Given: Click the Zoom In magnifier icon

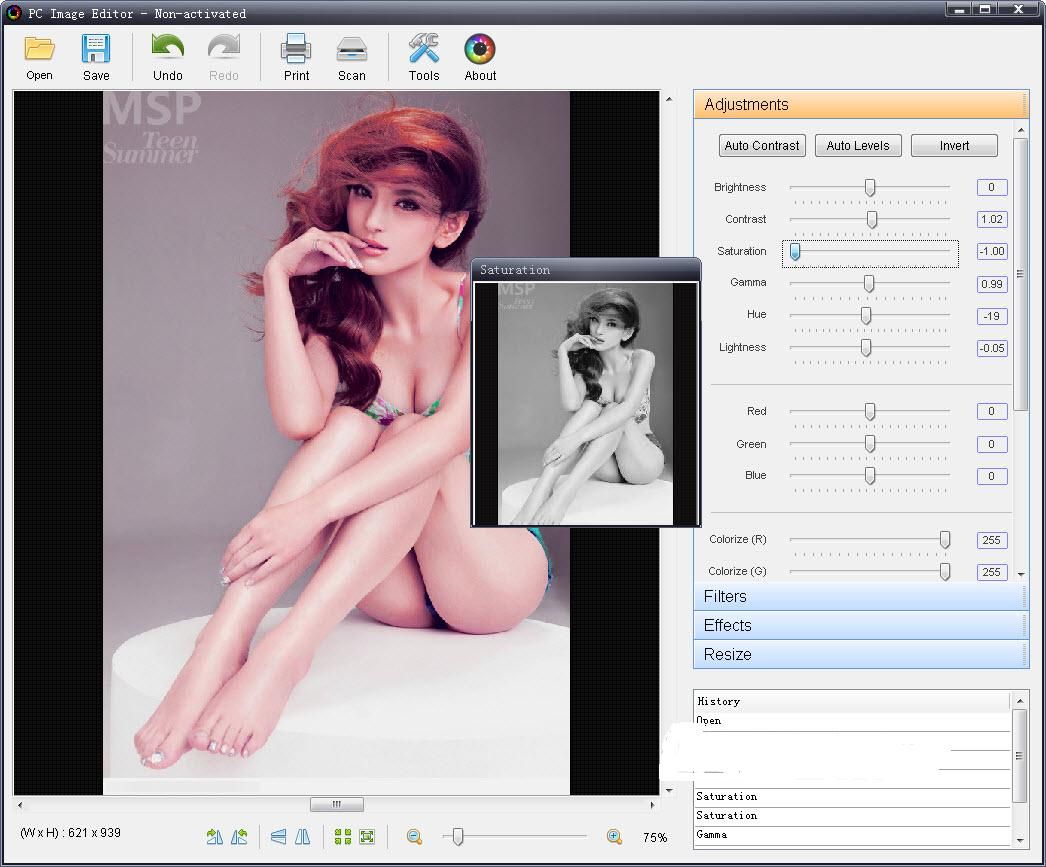Looking at the screenshot, I should click(x=613, y=836).
